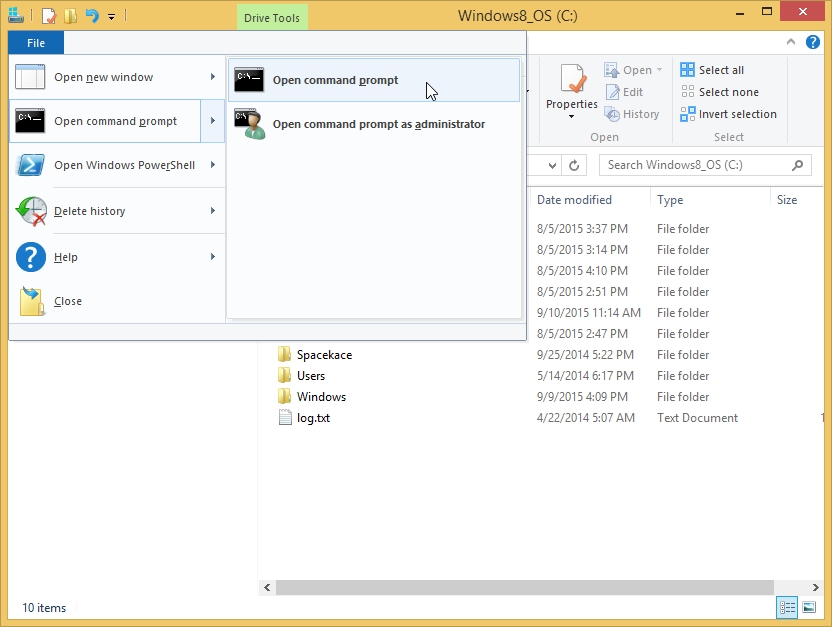
Task: Click the Properties quick access toolbar icon
Action: 49,16
